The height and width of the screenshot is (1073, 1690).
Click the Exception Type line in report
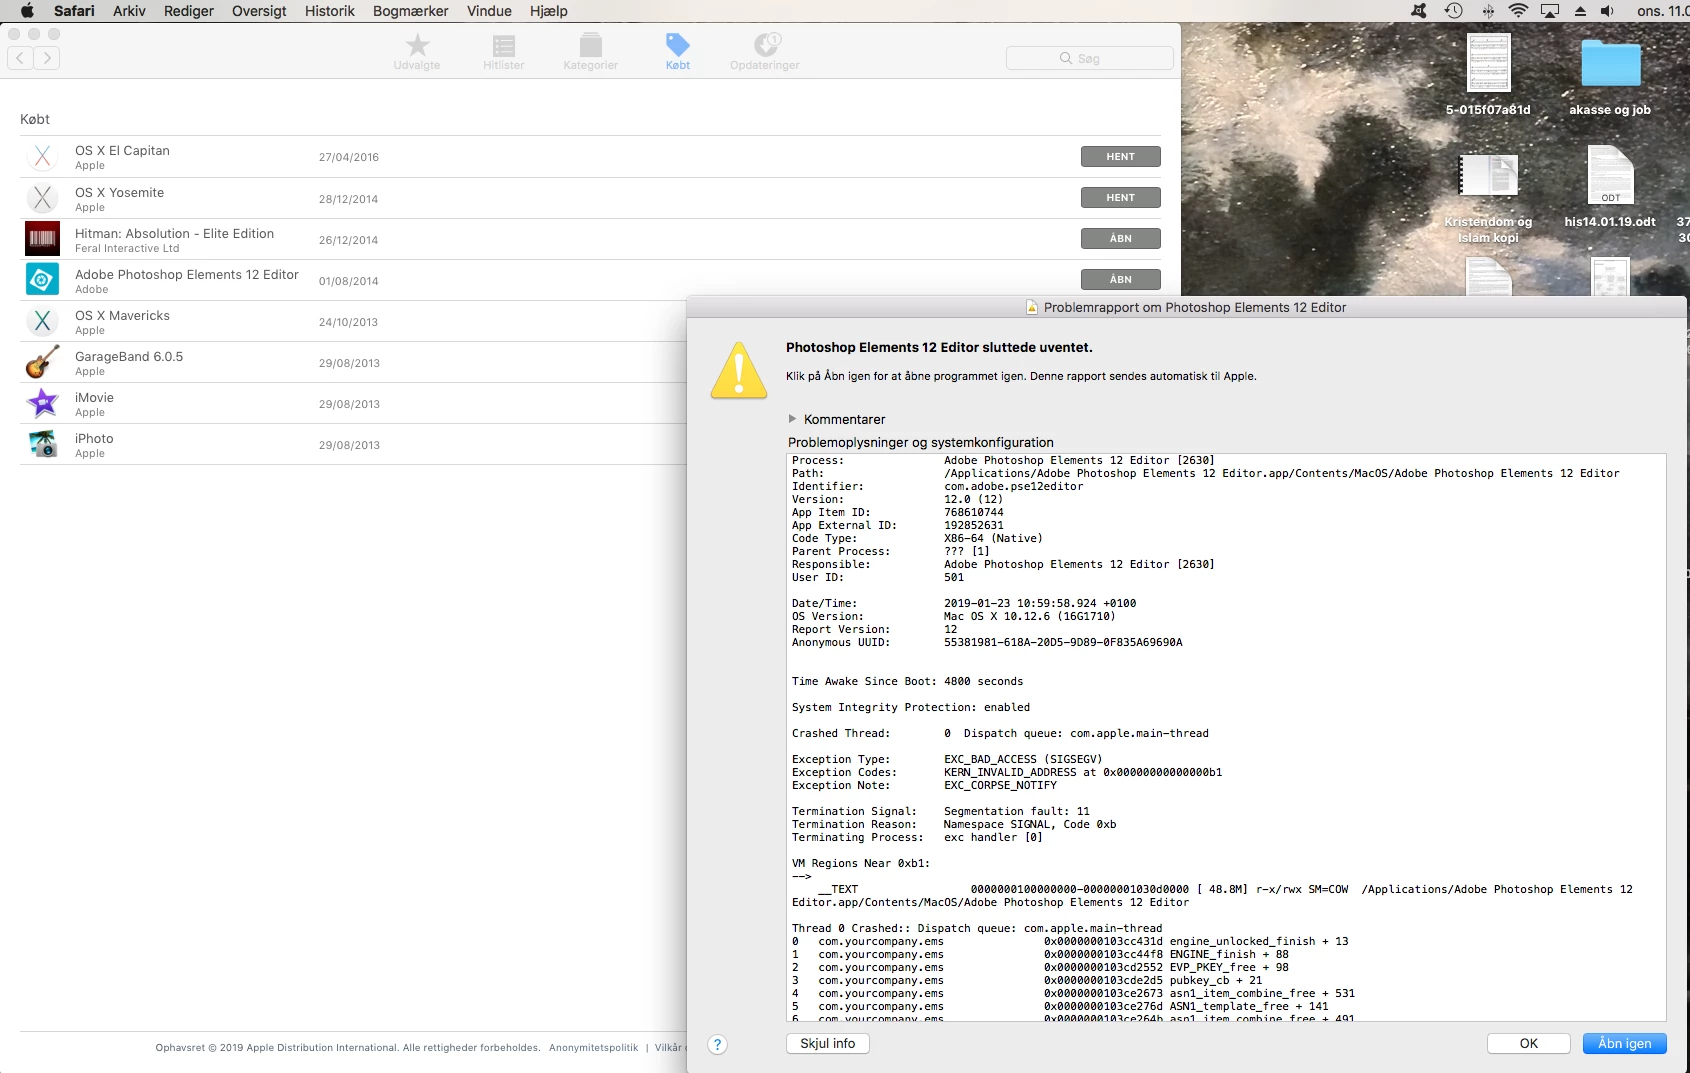point(947,759)
